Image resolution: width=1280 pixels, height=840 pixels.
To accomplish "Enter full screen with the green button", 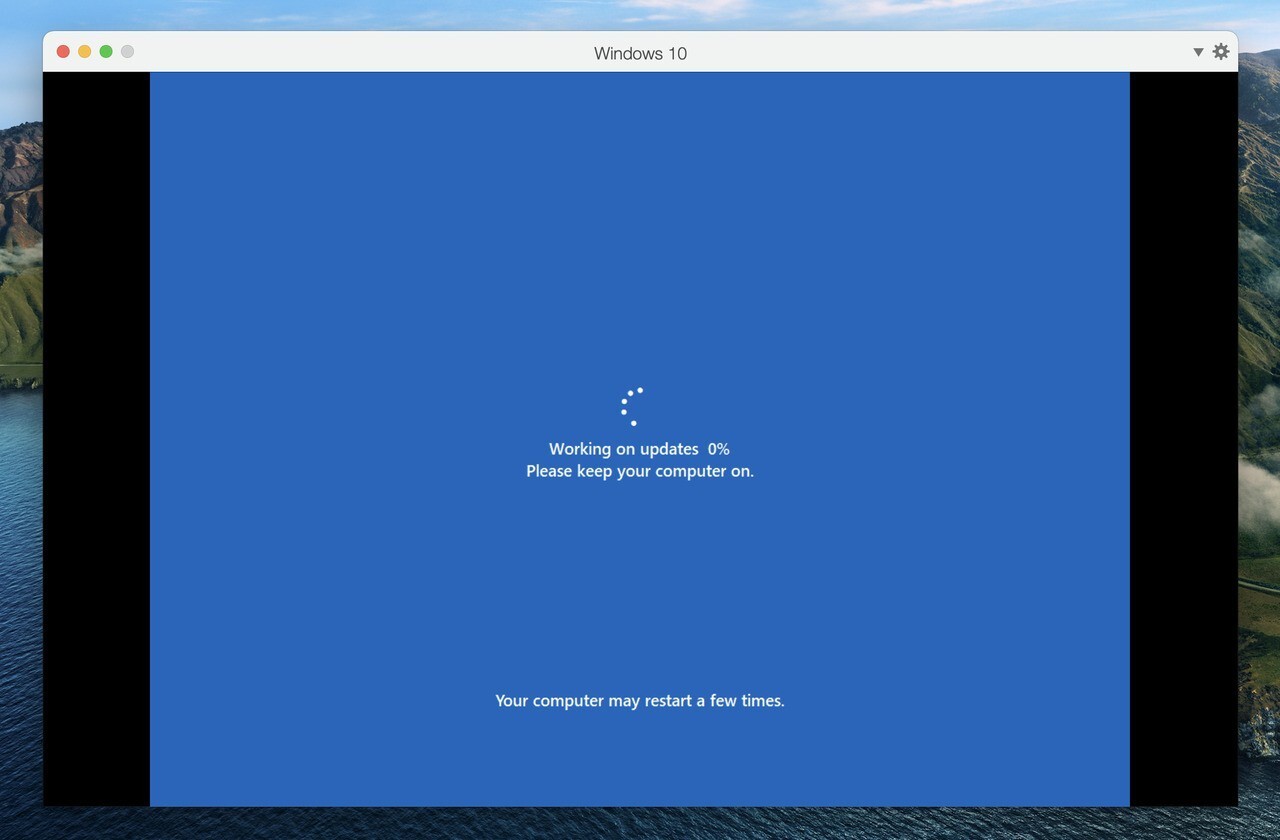I will click(106, 52).
